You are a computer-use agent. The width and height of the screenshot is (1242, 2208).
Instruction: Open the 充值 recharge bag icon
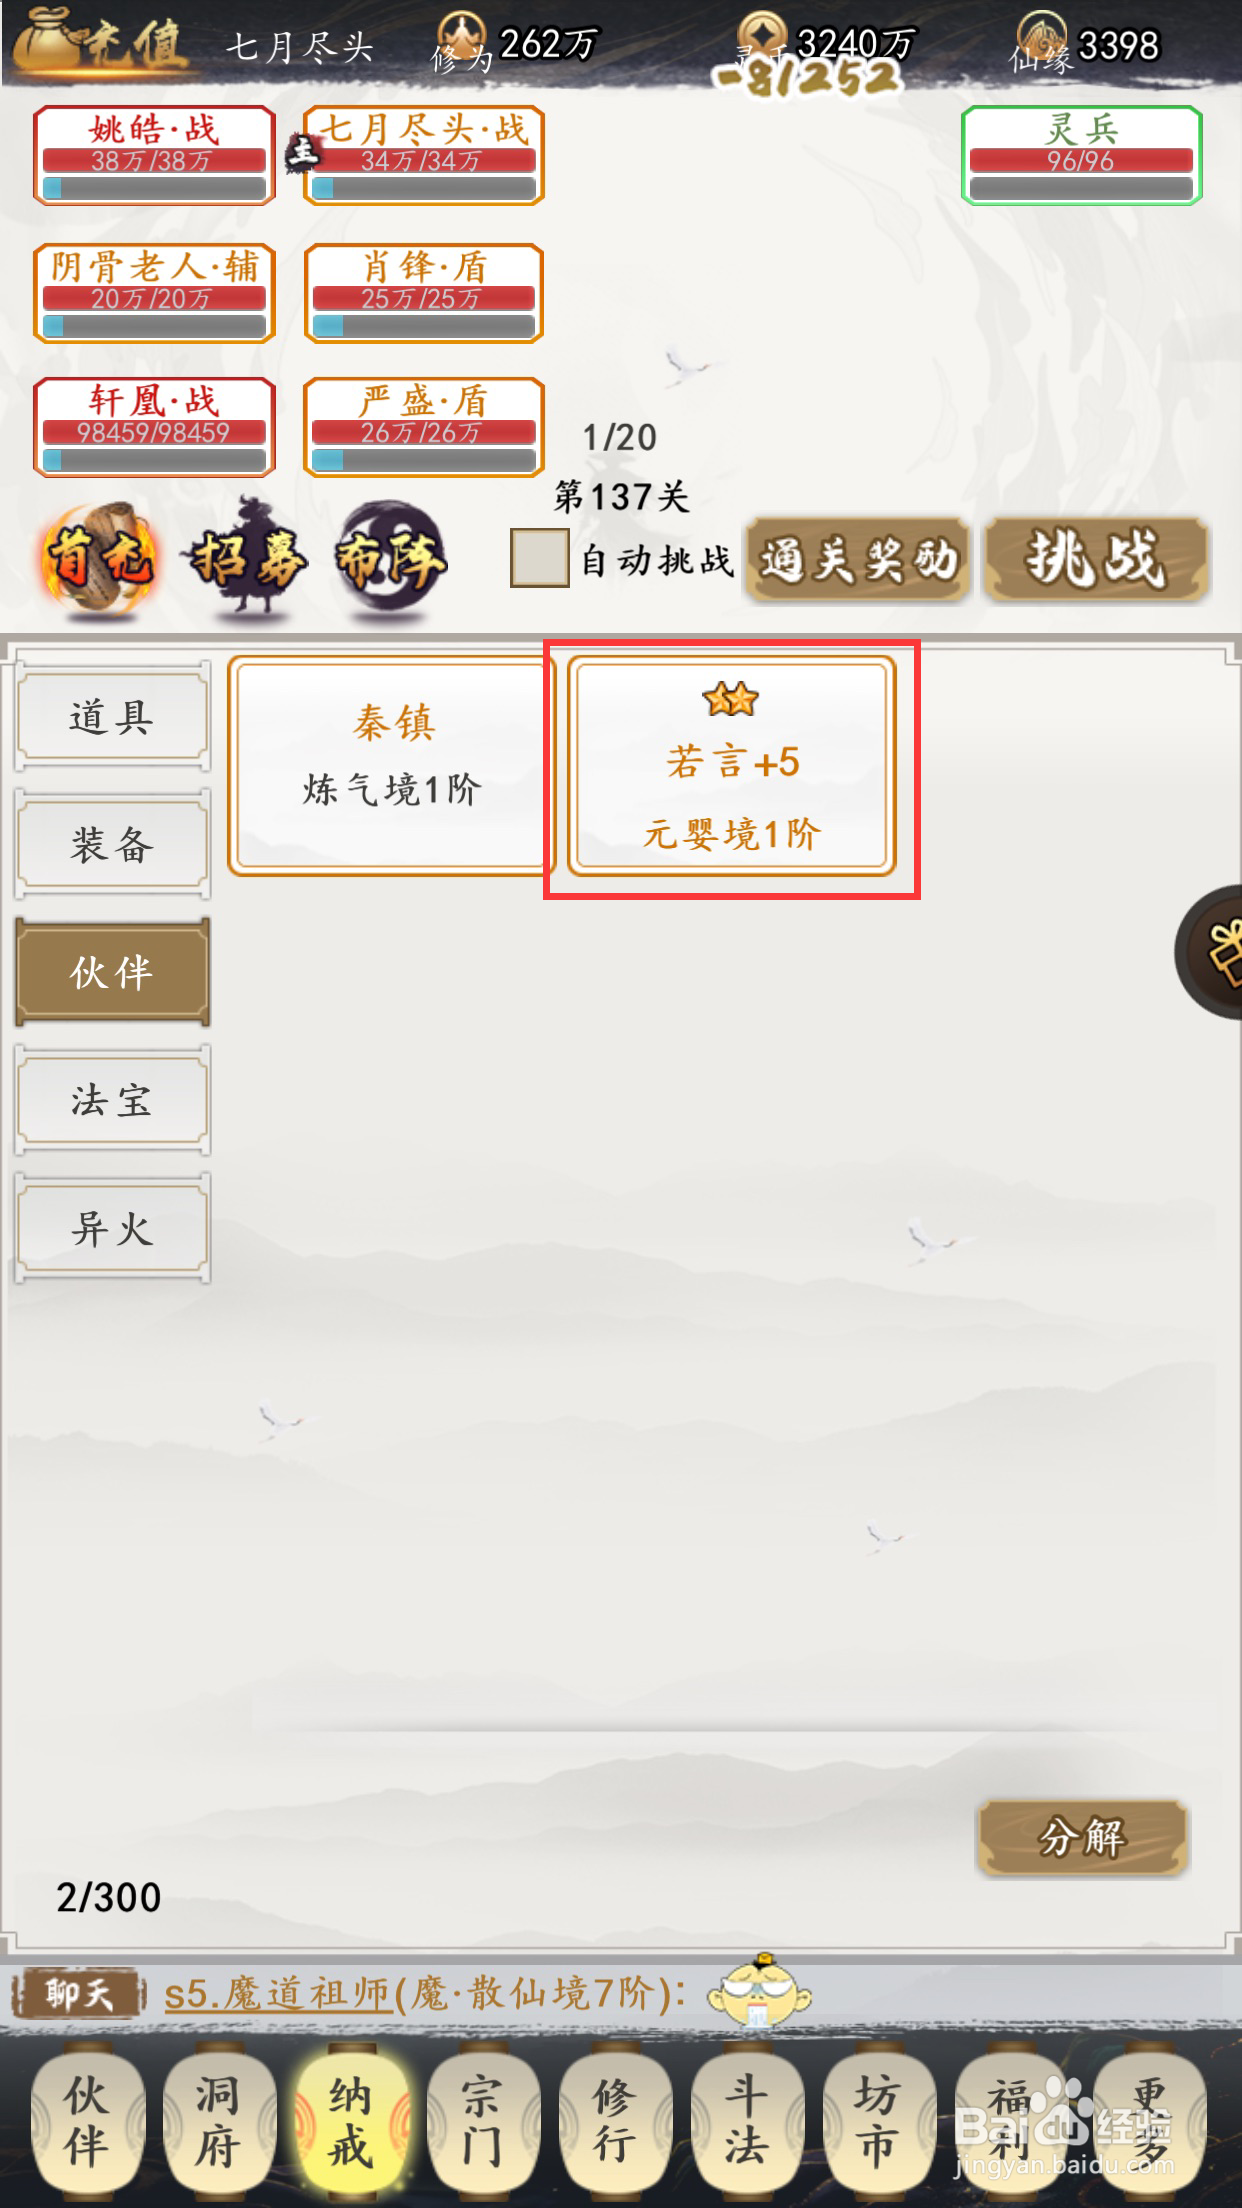click(x=102, y=42)
